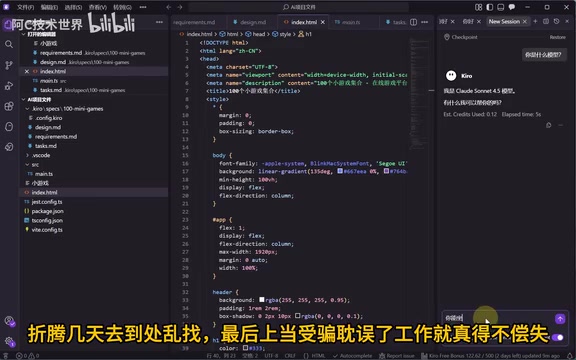Open the 查看(V) menu
The width and height of the screenshot is (576, 360).
97,7
